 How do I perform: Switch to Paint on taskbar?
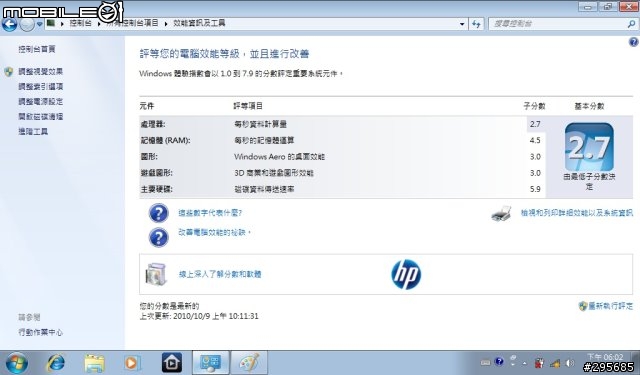[249, 363]
